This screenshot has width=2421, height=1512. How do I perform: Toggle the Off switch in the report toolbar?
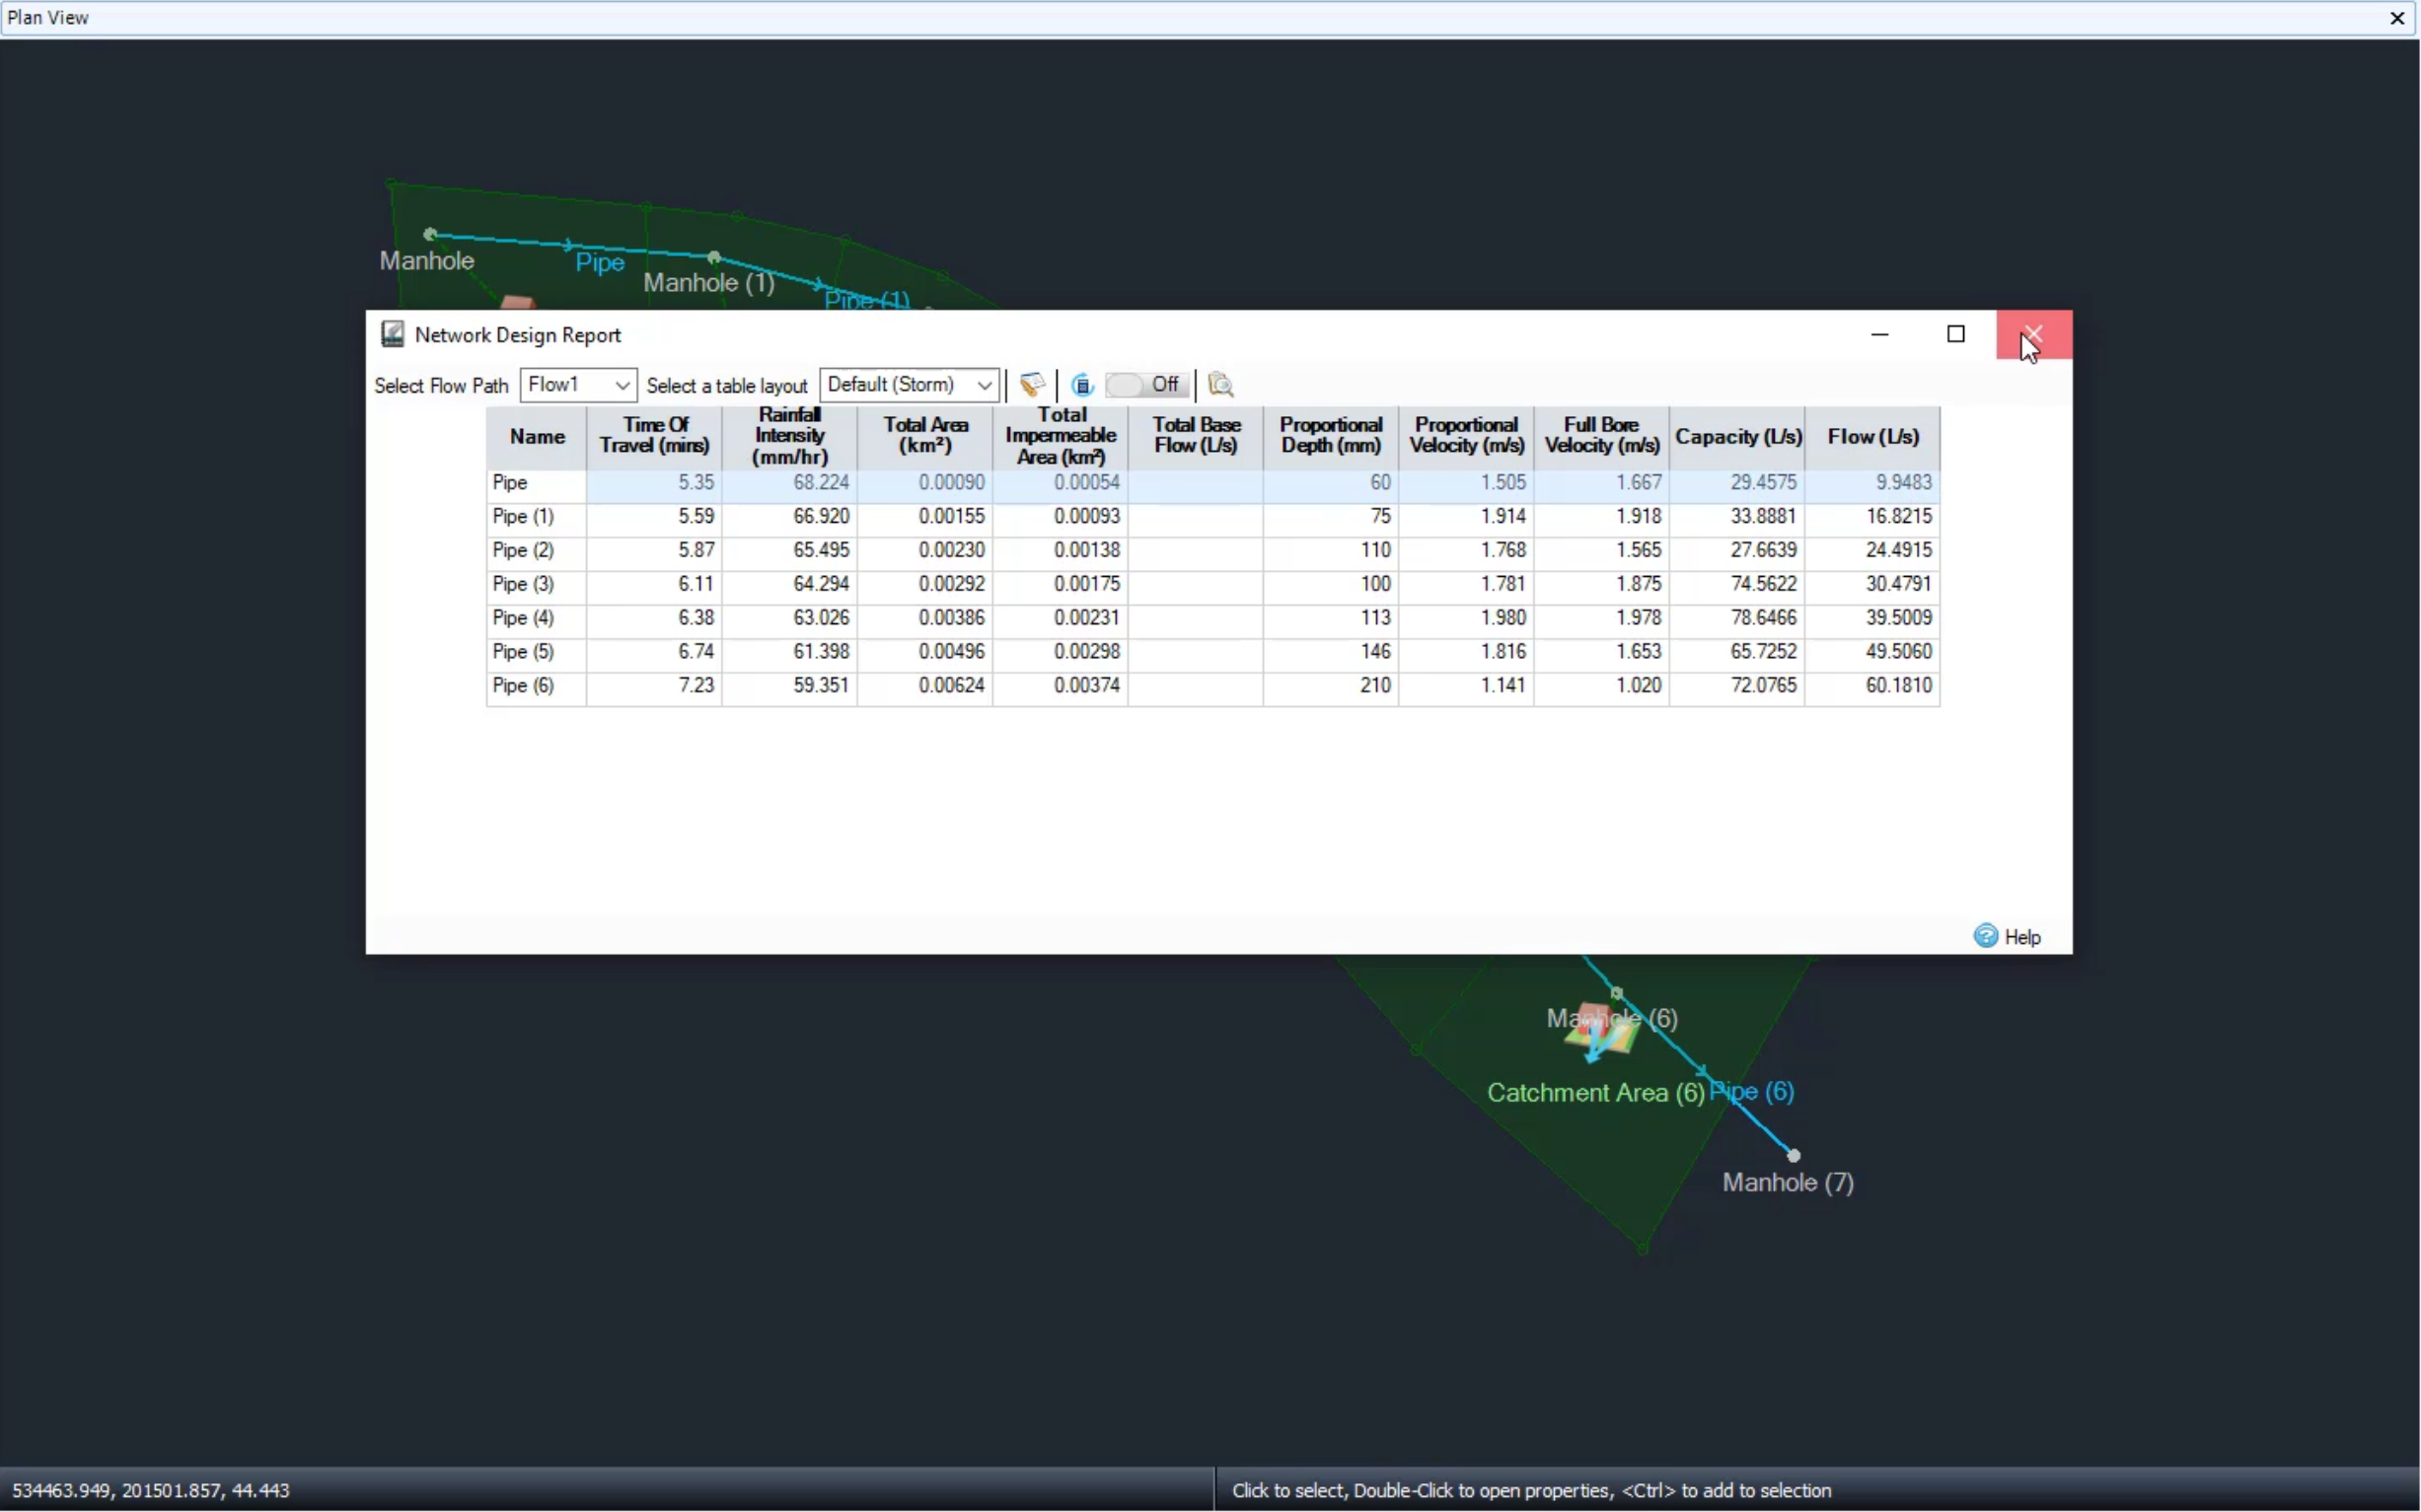coord(1147,385)
